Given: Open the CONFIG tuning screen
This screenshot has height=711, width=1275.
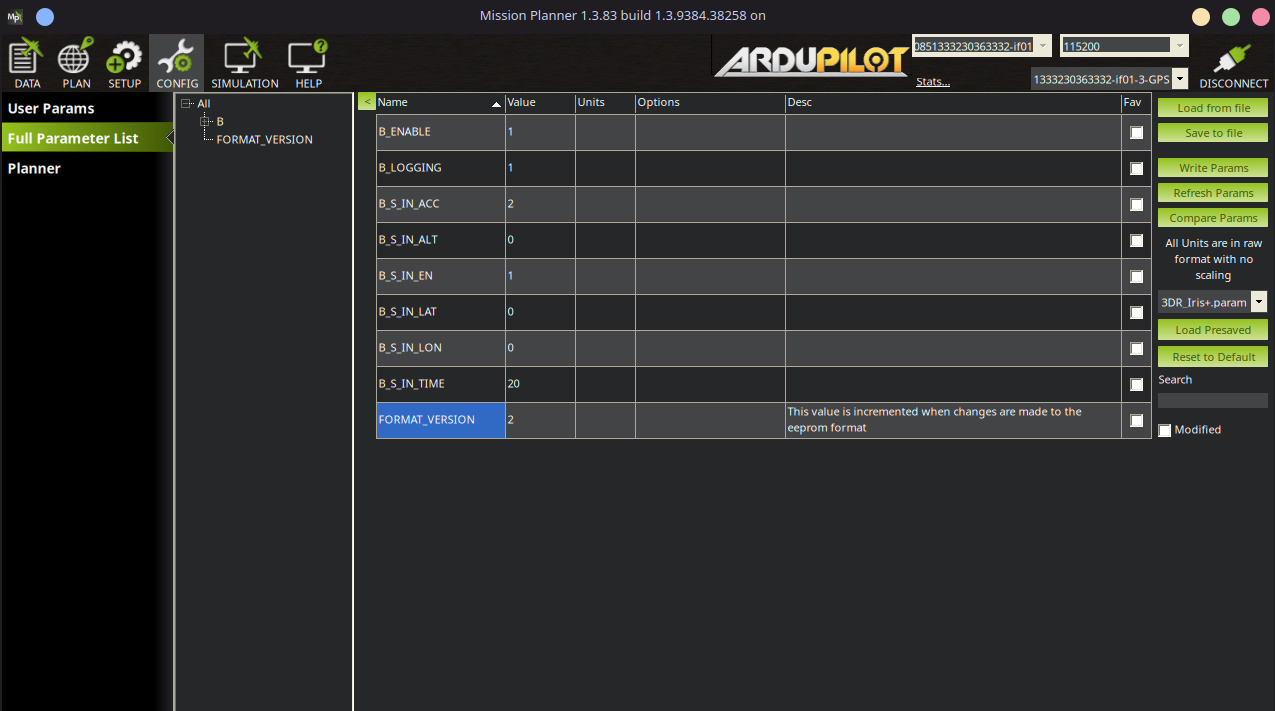Looking at the screenshot, I should [x=177, y=64].
